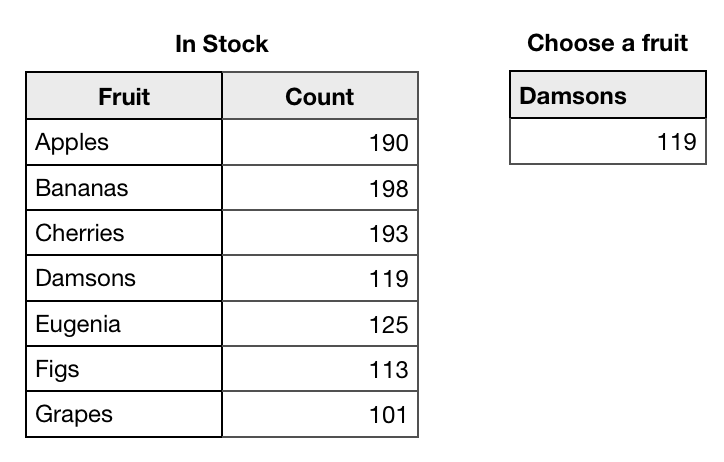The height and width of the screenshot is (462, 724).
Task: Click the Count column header
Action: (319, 97)
